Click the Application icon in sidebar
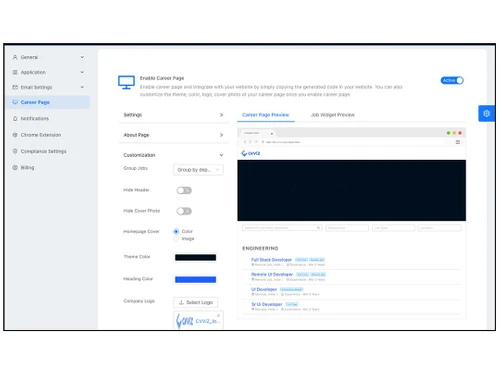The height and width of the screenshot is (375, 500). click(x=15, y=72)
